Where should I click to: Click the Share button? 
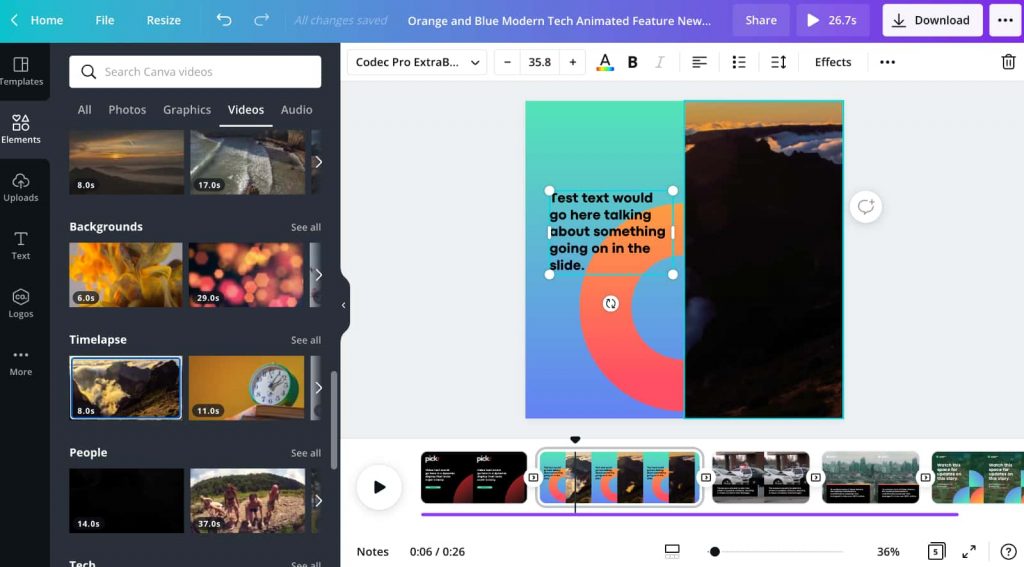761,20
